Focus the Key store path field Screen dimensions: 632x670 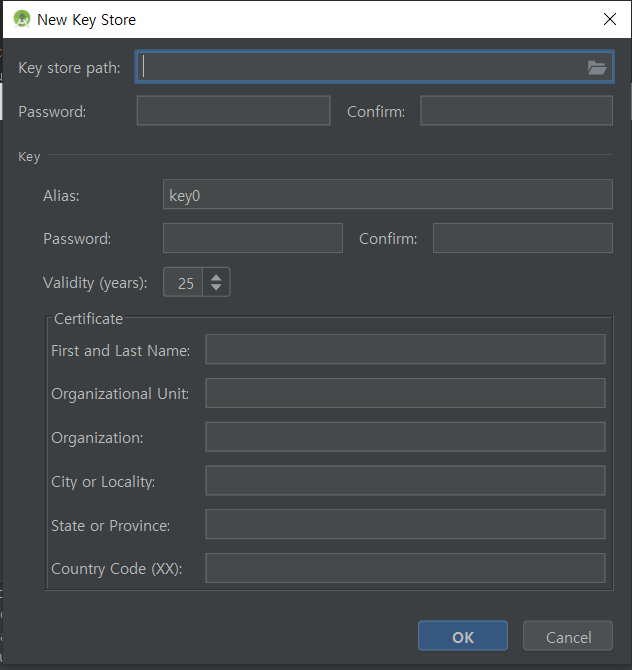pos(374,67)
